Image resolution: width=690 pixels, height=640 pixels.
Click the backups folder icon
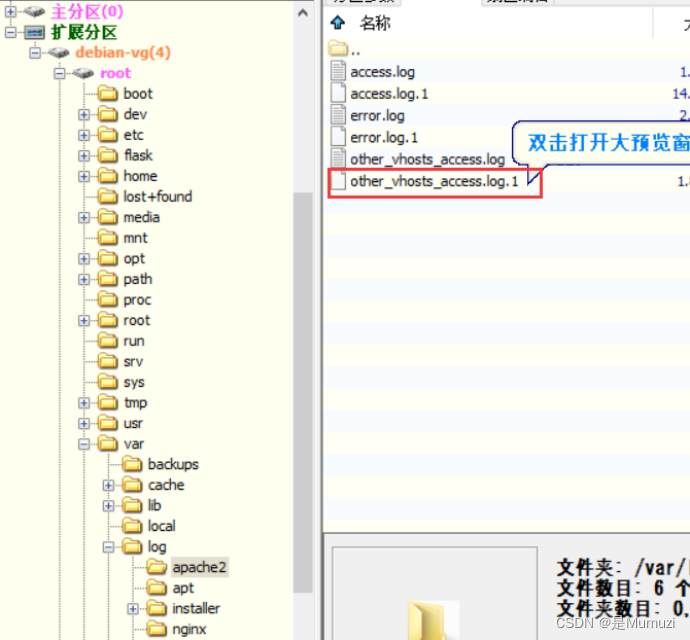[x=132, y=464]
